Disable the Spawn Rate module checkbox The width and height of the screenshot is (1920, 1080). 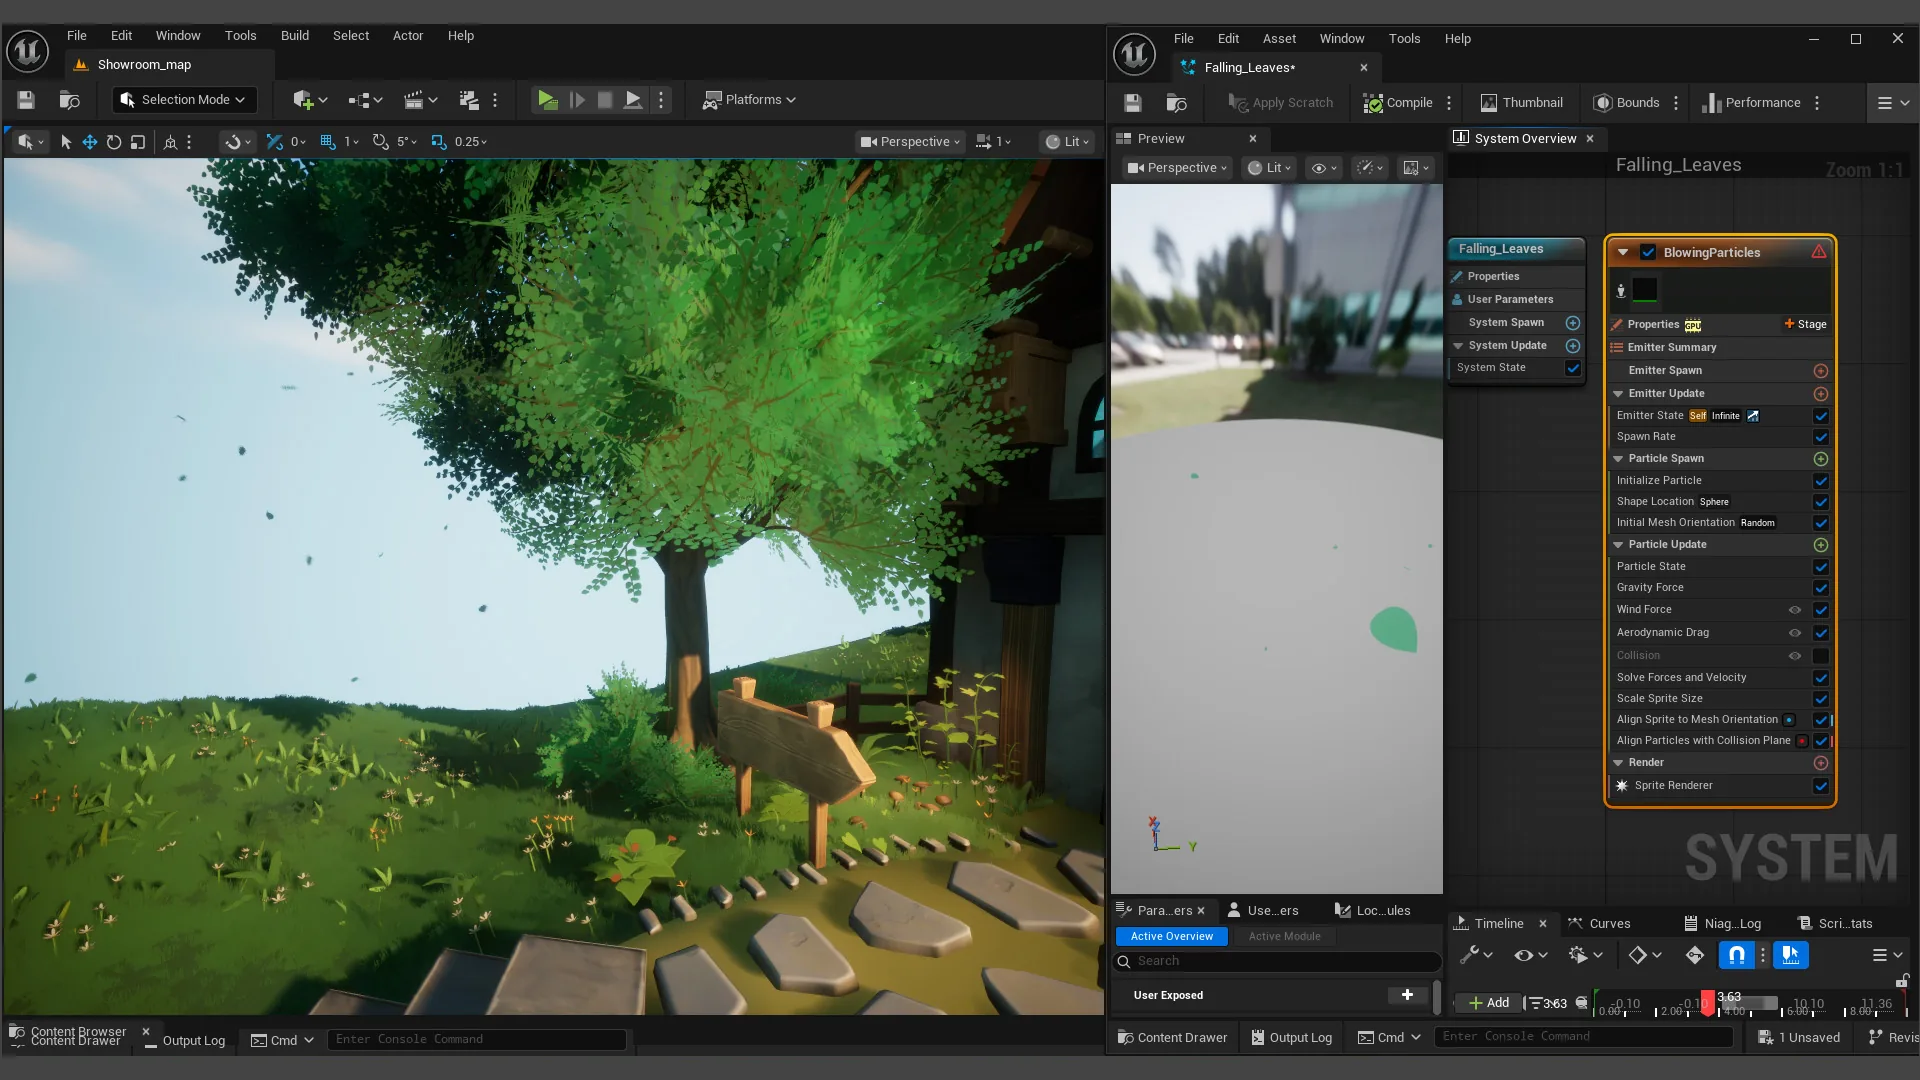(x=1821, y=437)
